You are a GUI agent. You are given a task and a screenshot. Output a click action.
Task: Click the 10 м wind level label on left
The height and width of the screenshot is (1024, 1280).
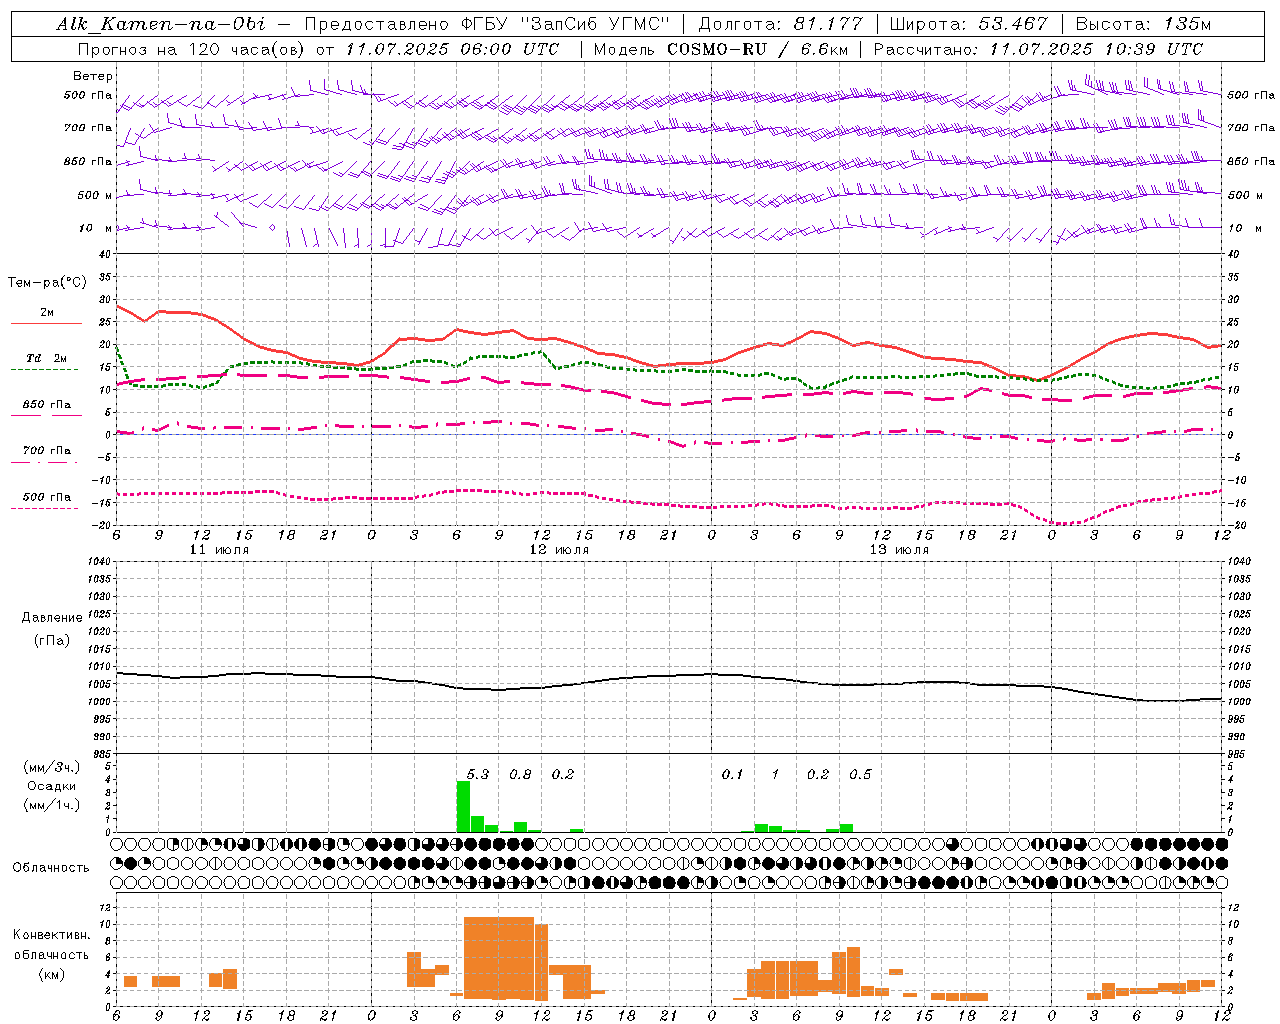[96, 228]
